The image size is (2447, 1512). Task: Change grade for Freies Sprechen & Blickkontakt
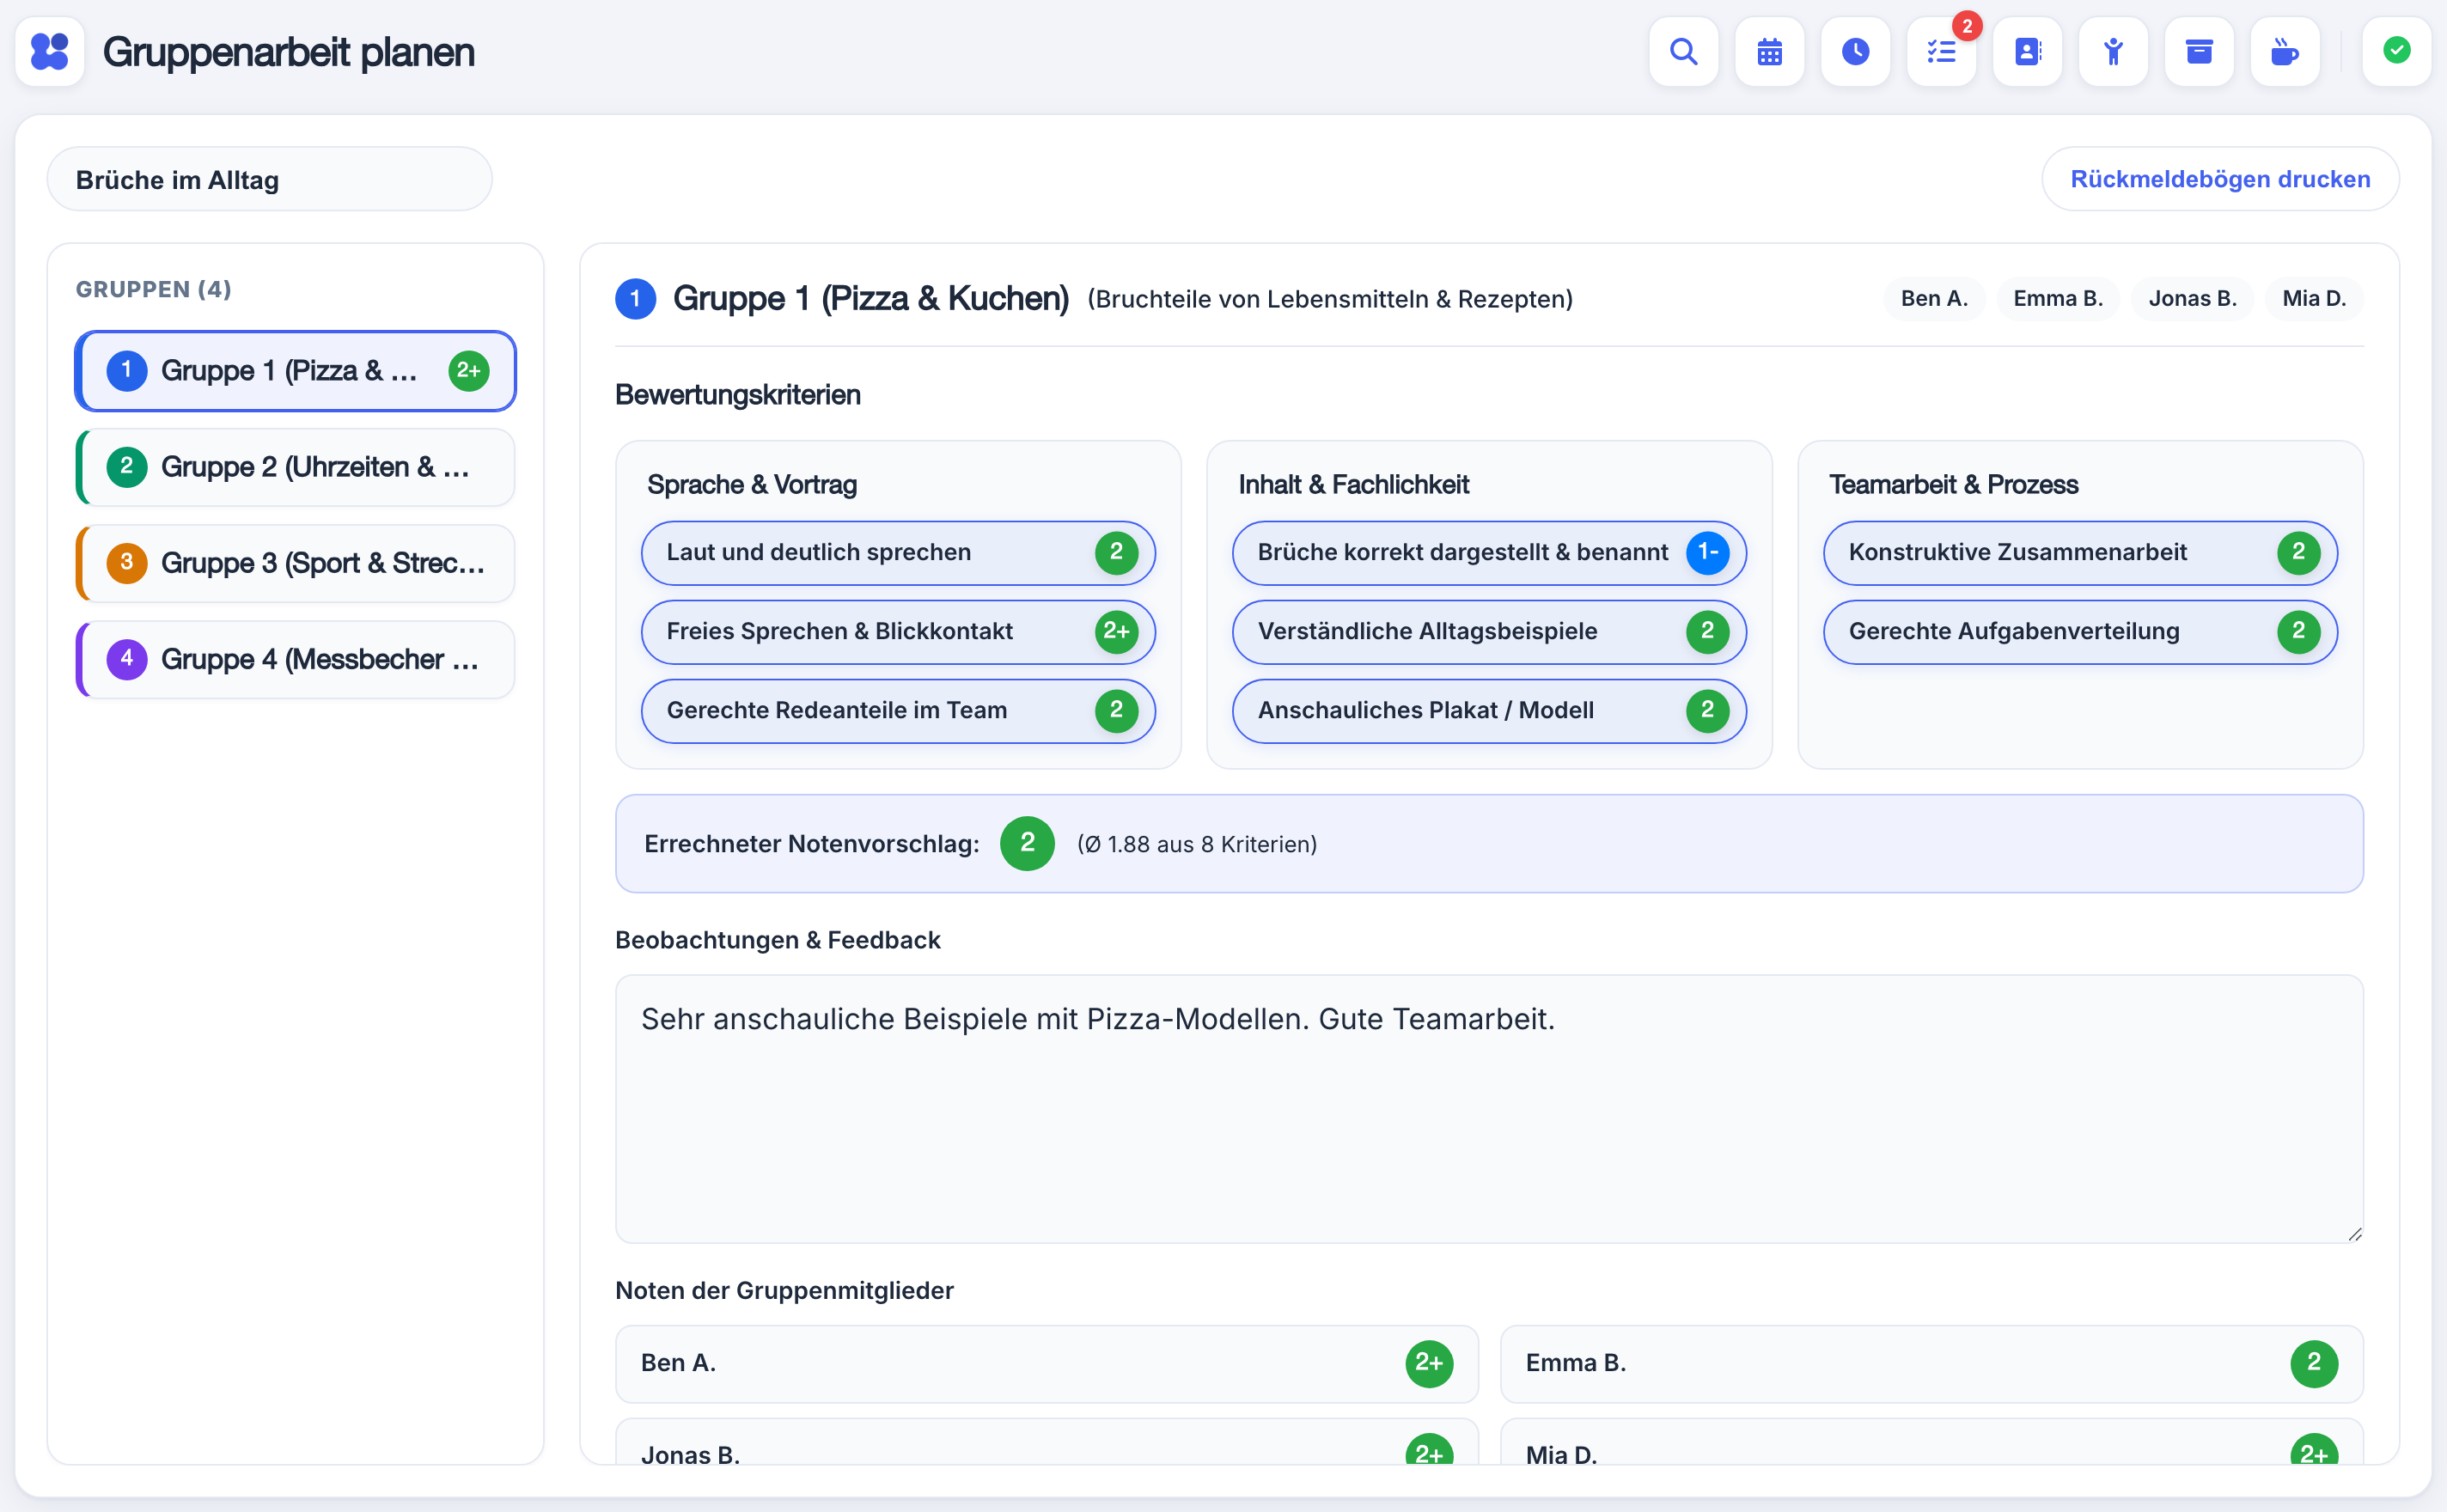click(x=1116, y=631)
